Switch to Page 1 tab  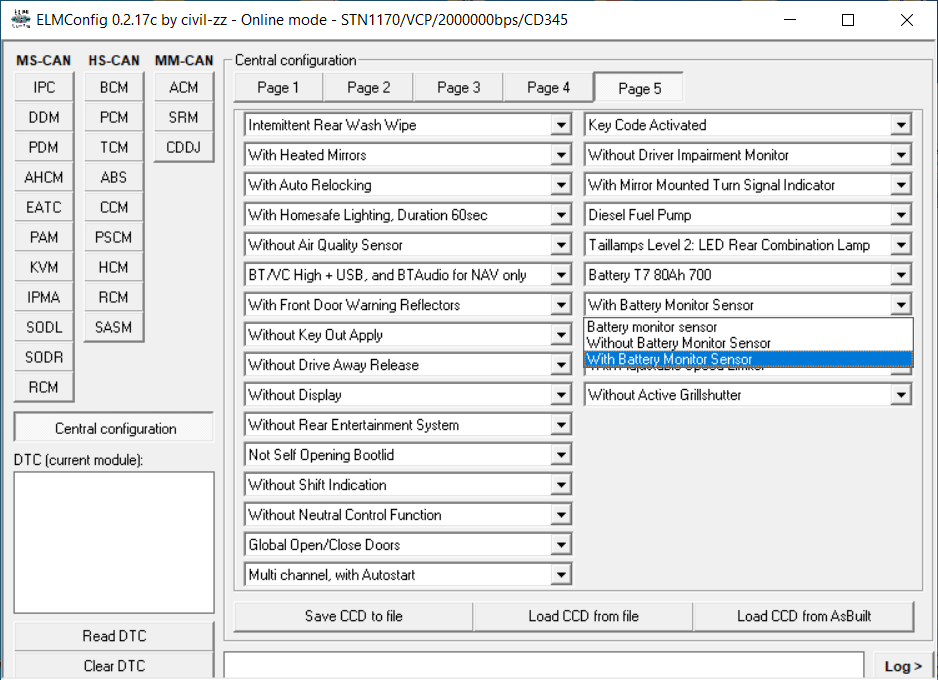pyautogui.click(x=278, y=88)
